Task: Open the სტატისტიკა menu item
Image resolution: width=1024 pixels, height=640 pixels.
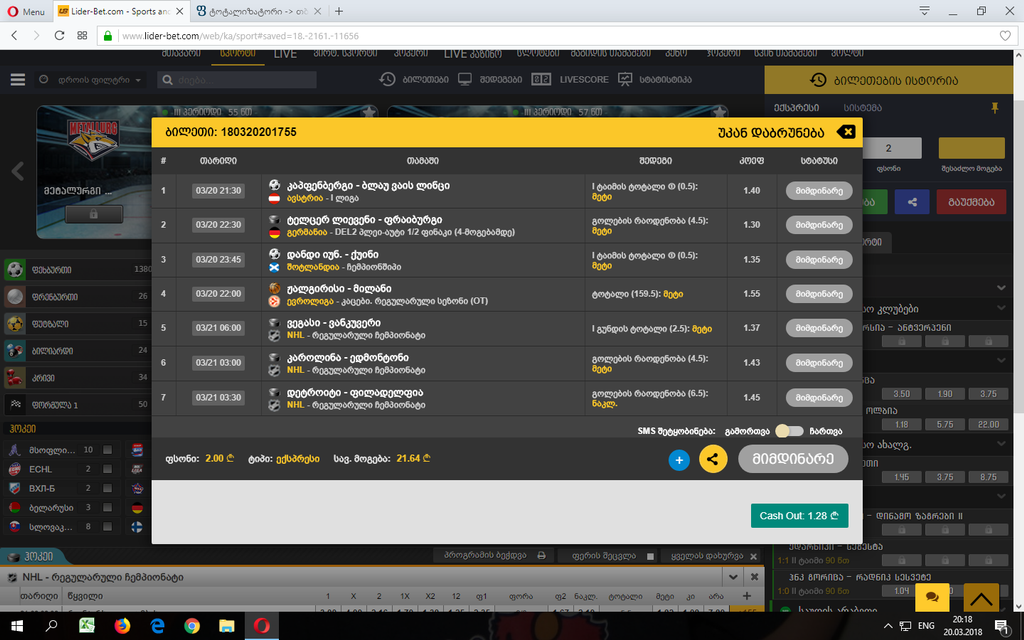Action: pyautogui.click(x=654, y=80)
